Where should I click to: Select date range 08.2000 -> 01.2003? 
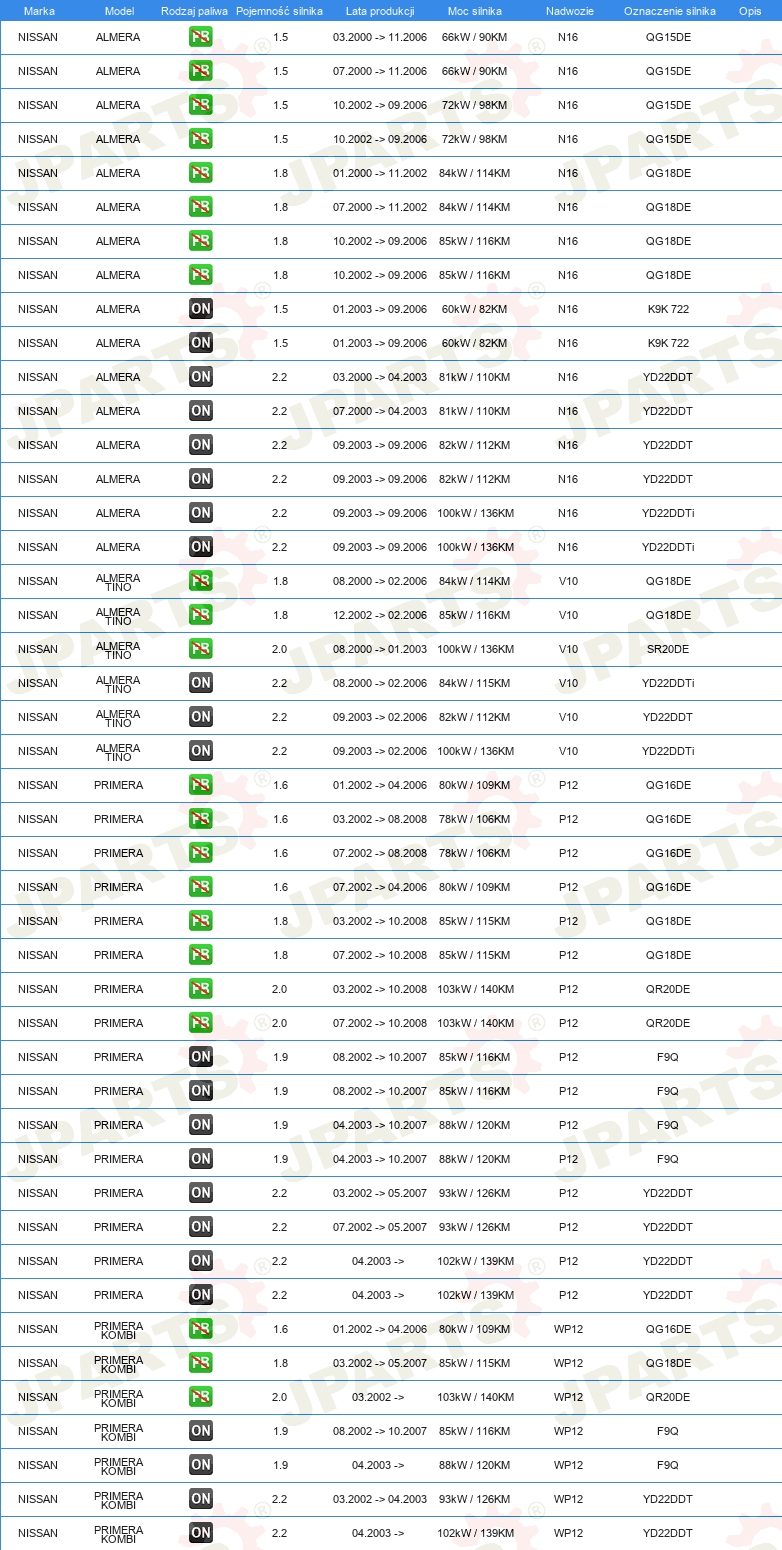tap(380, 649)
